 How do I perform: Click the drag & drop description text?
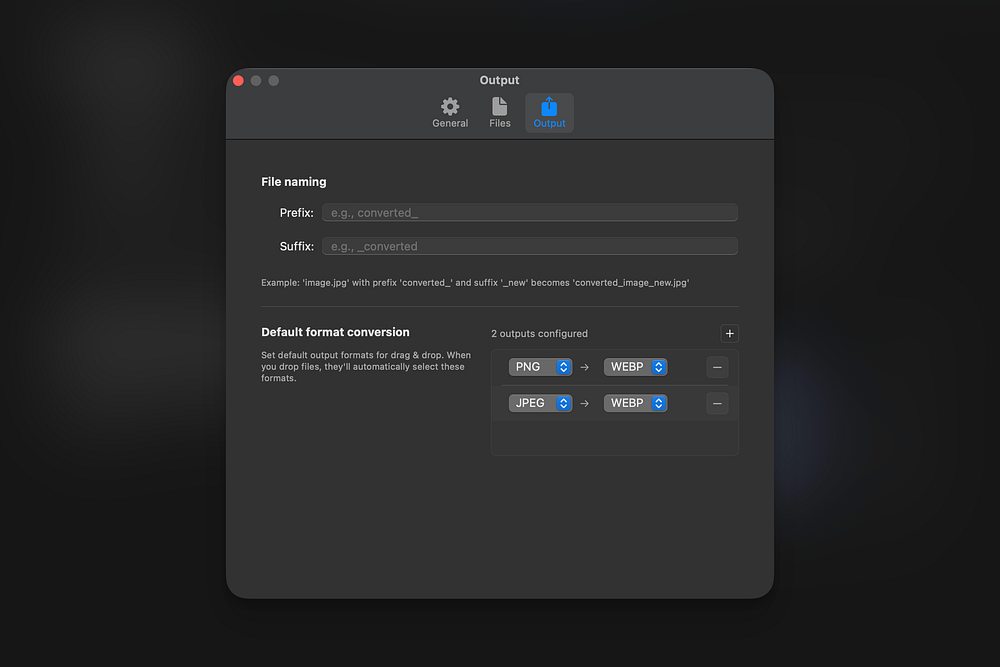366,367
